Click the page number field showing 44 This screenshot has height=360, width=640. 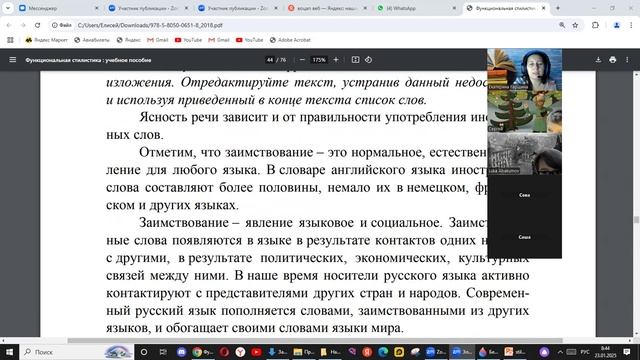[270, 60]
